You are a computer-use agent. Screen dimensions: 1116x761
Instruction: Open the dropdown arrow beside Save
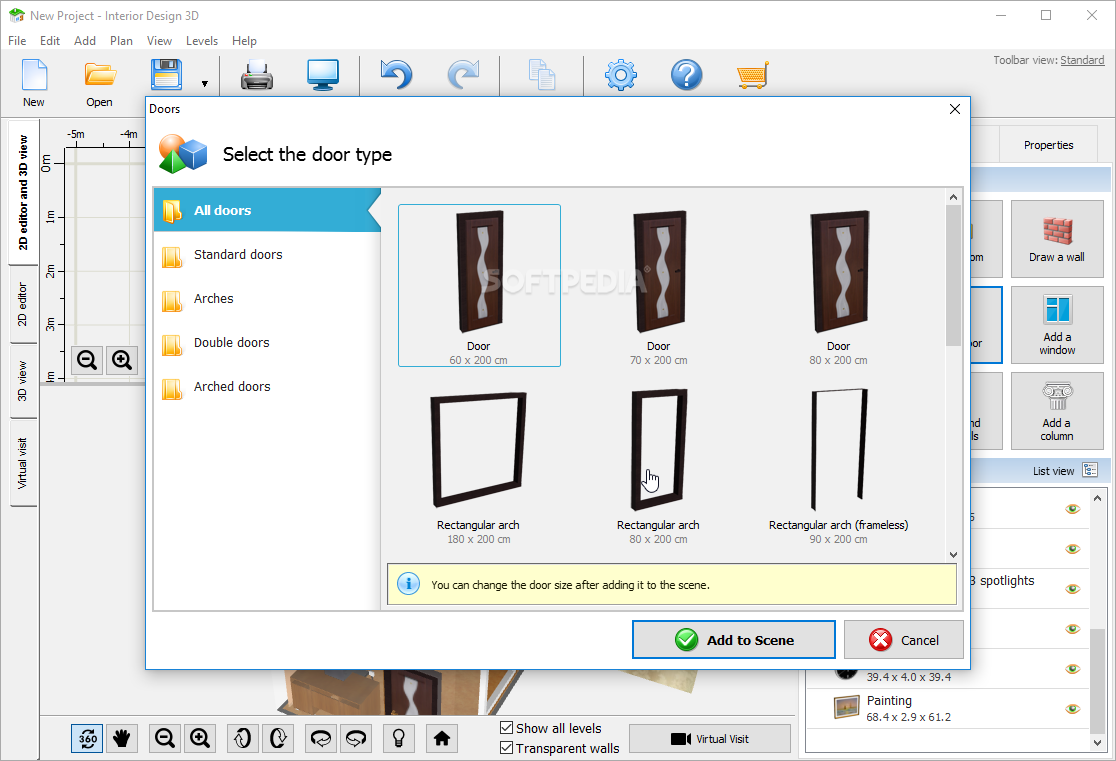click(x=205, y=84)
